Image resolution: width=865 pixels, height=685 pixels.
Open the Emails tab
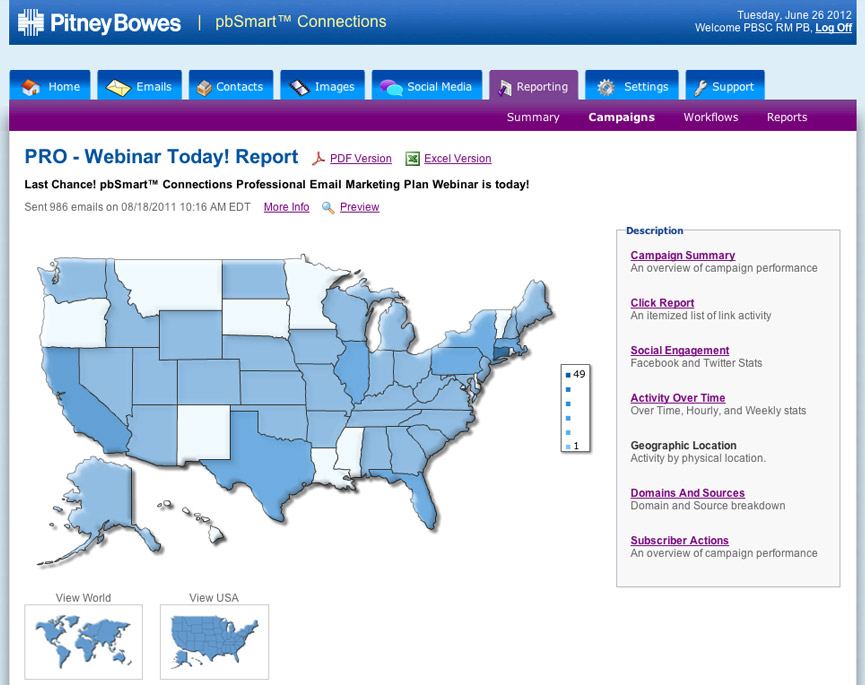140,85
